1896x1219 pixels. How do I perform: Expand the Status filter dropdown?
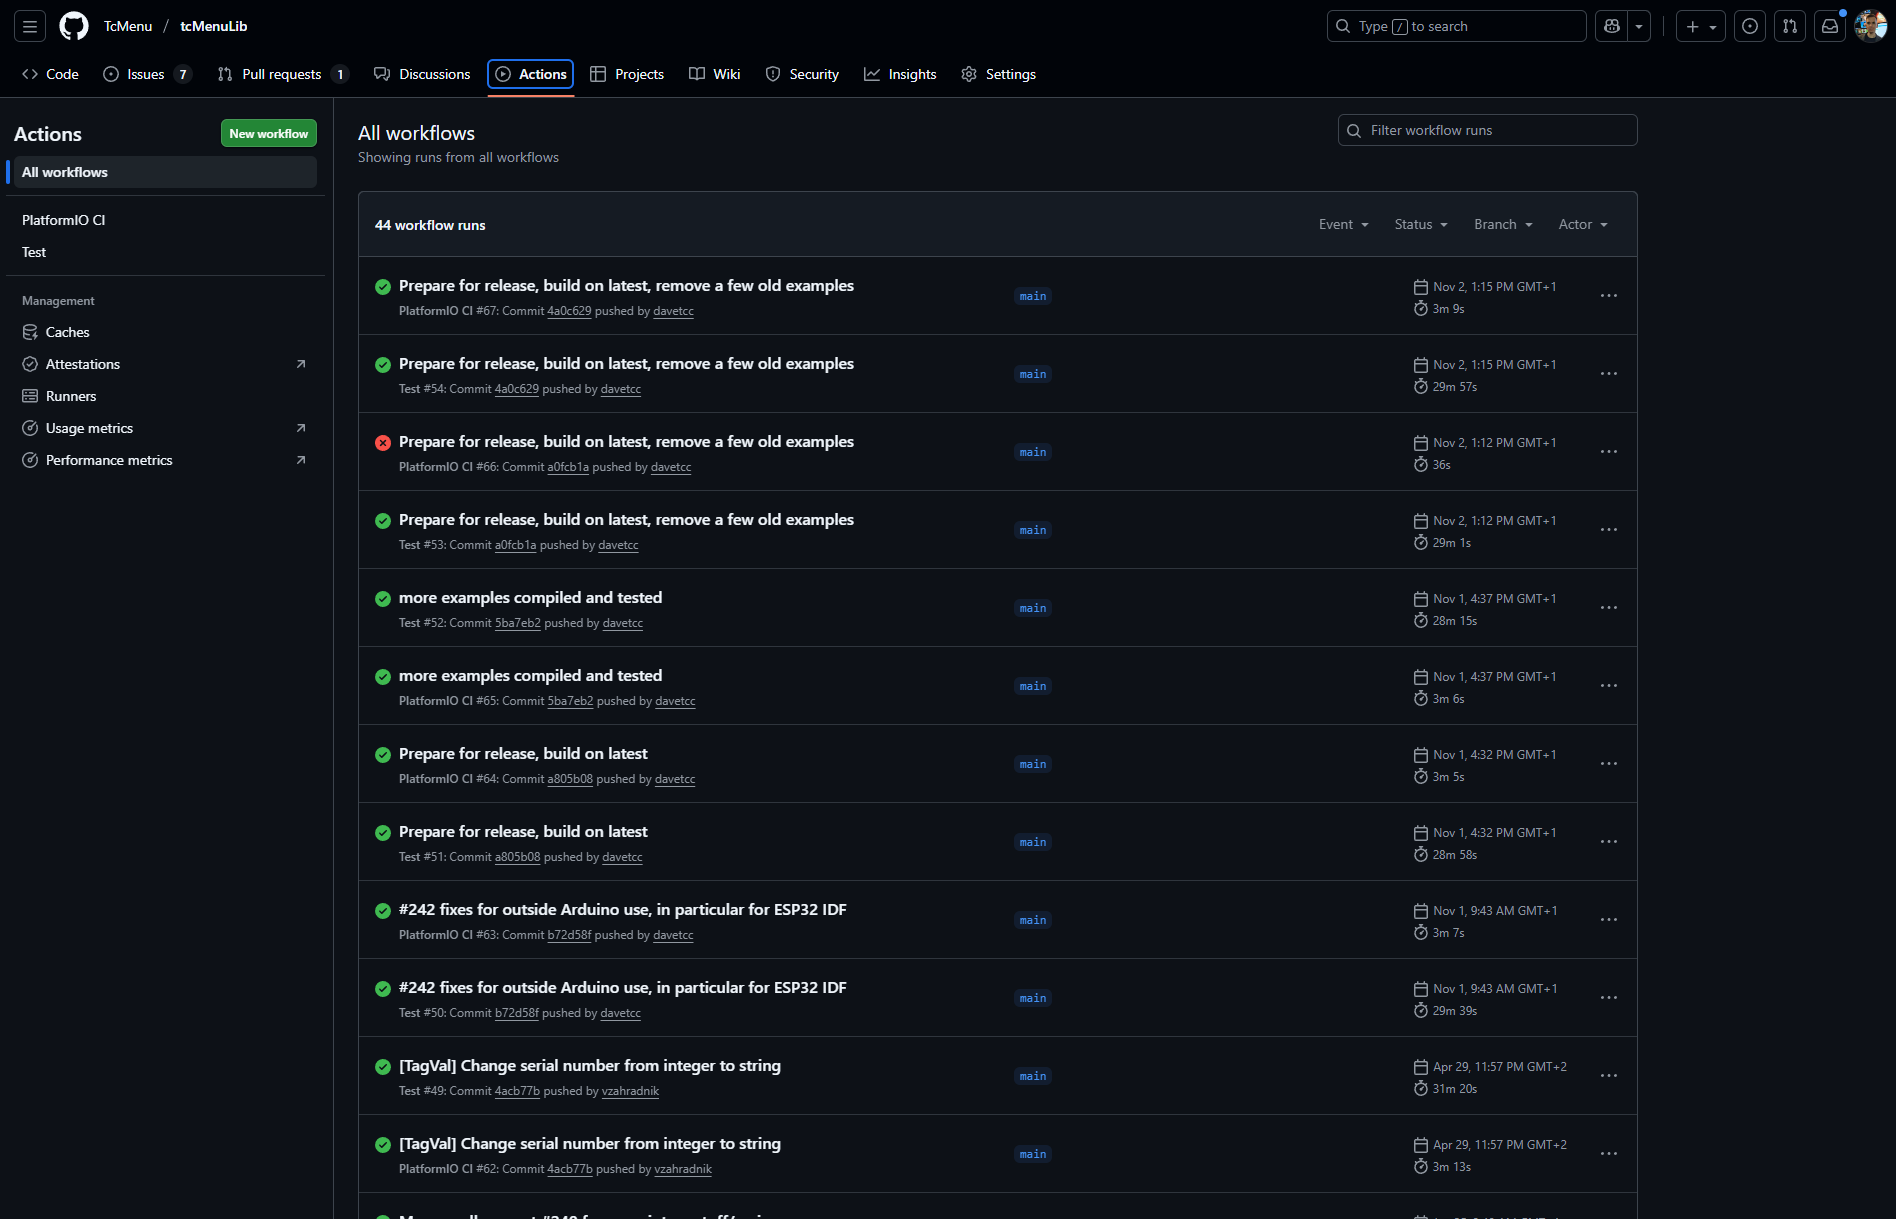coord(1421,225)
